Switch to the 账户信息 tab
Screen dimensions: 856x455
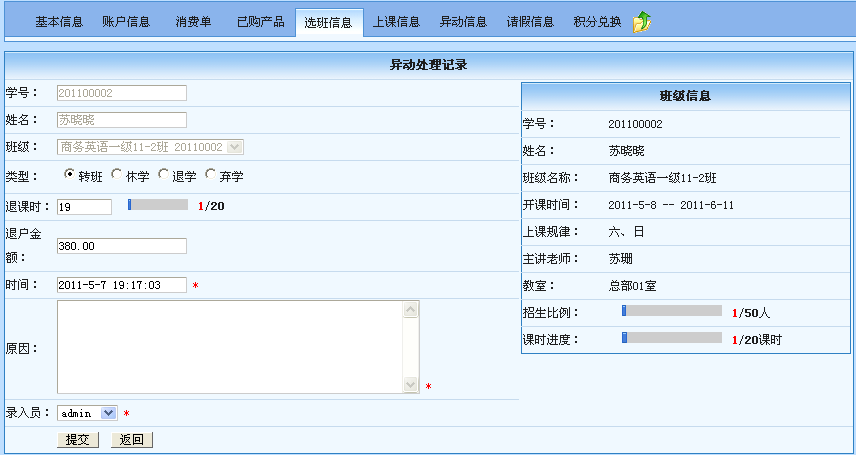click(126, 22)
